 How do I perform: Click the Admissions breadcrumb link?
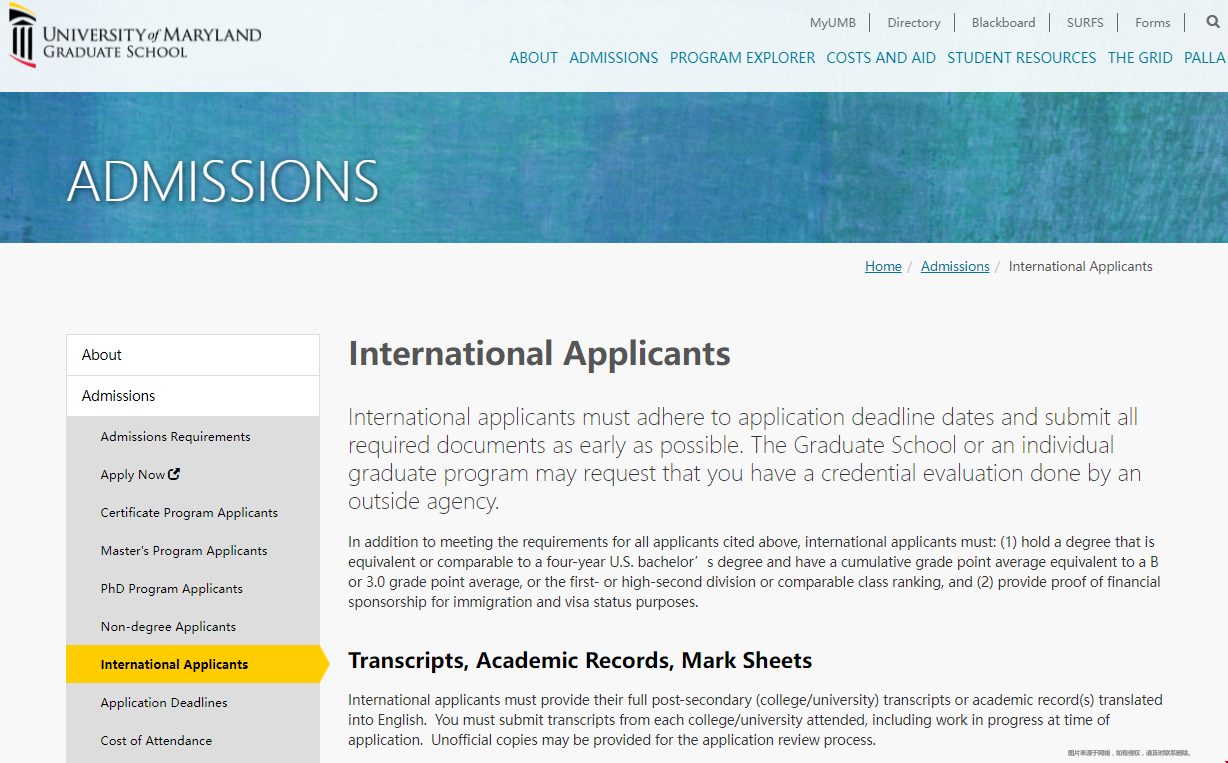pos(954,267)
